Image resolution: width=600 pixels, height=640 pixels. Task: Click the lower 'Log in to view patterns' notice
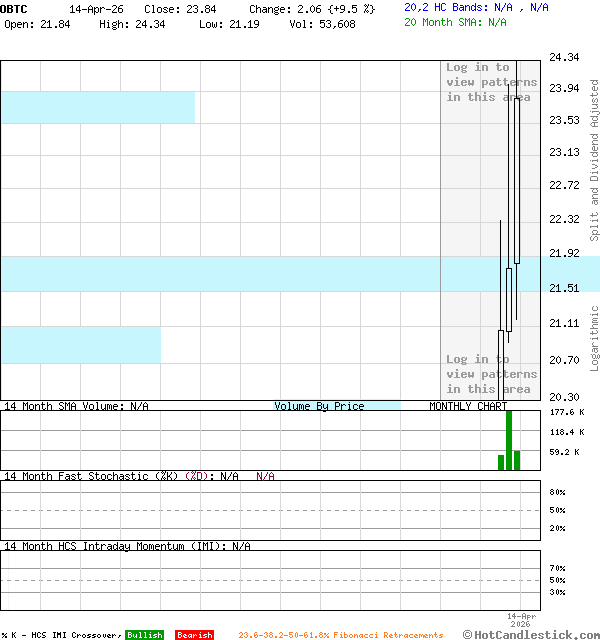491,374
